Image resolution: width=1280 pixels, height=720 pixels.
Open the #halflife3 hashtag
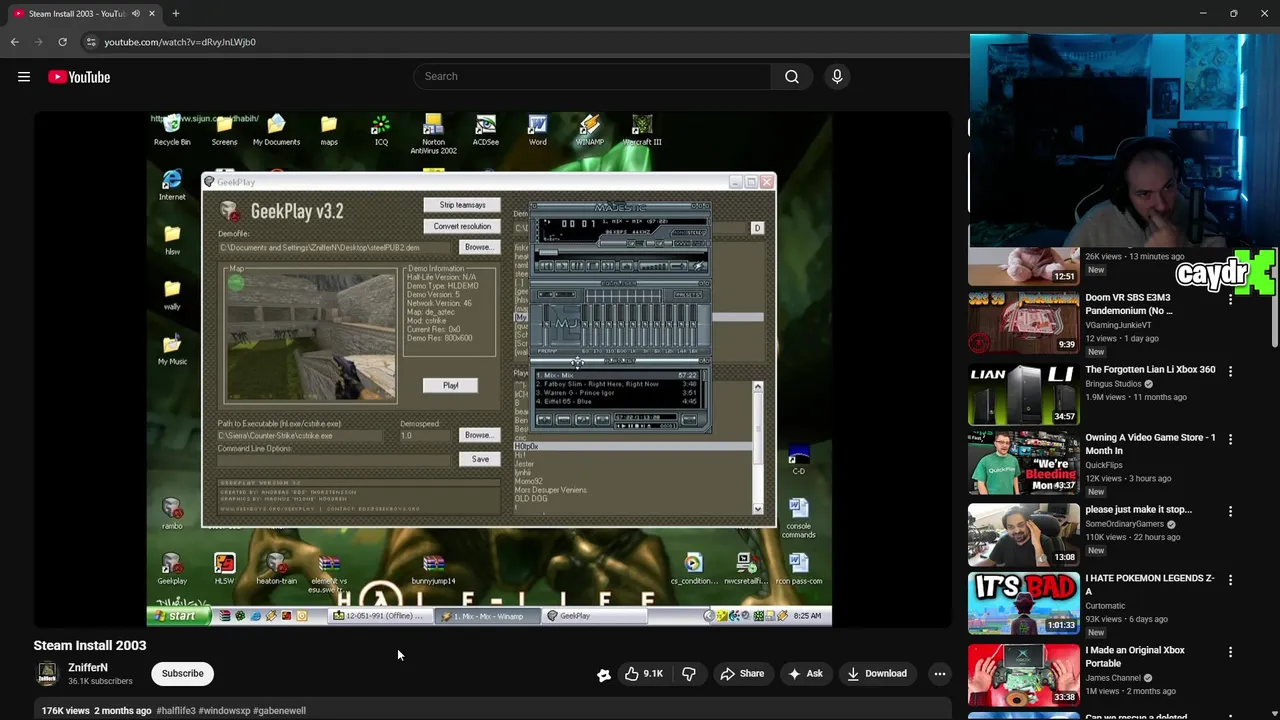pyautogui.click(x=176, y=711)
